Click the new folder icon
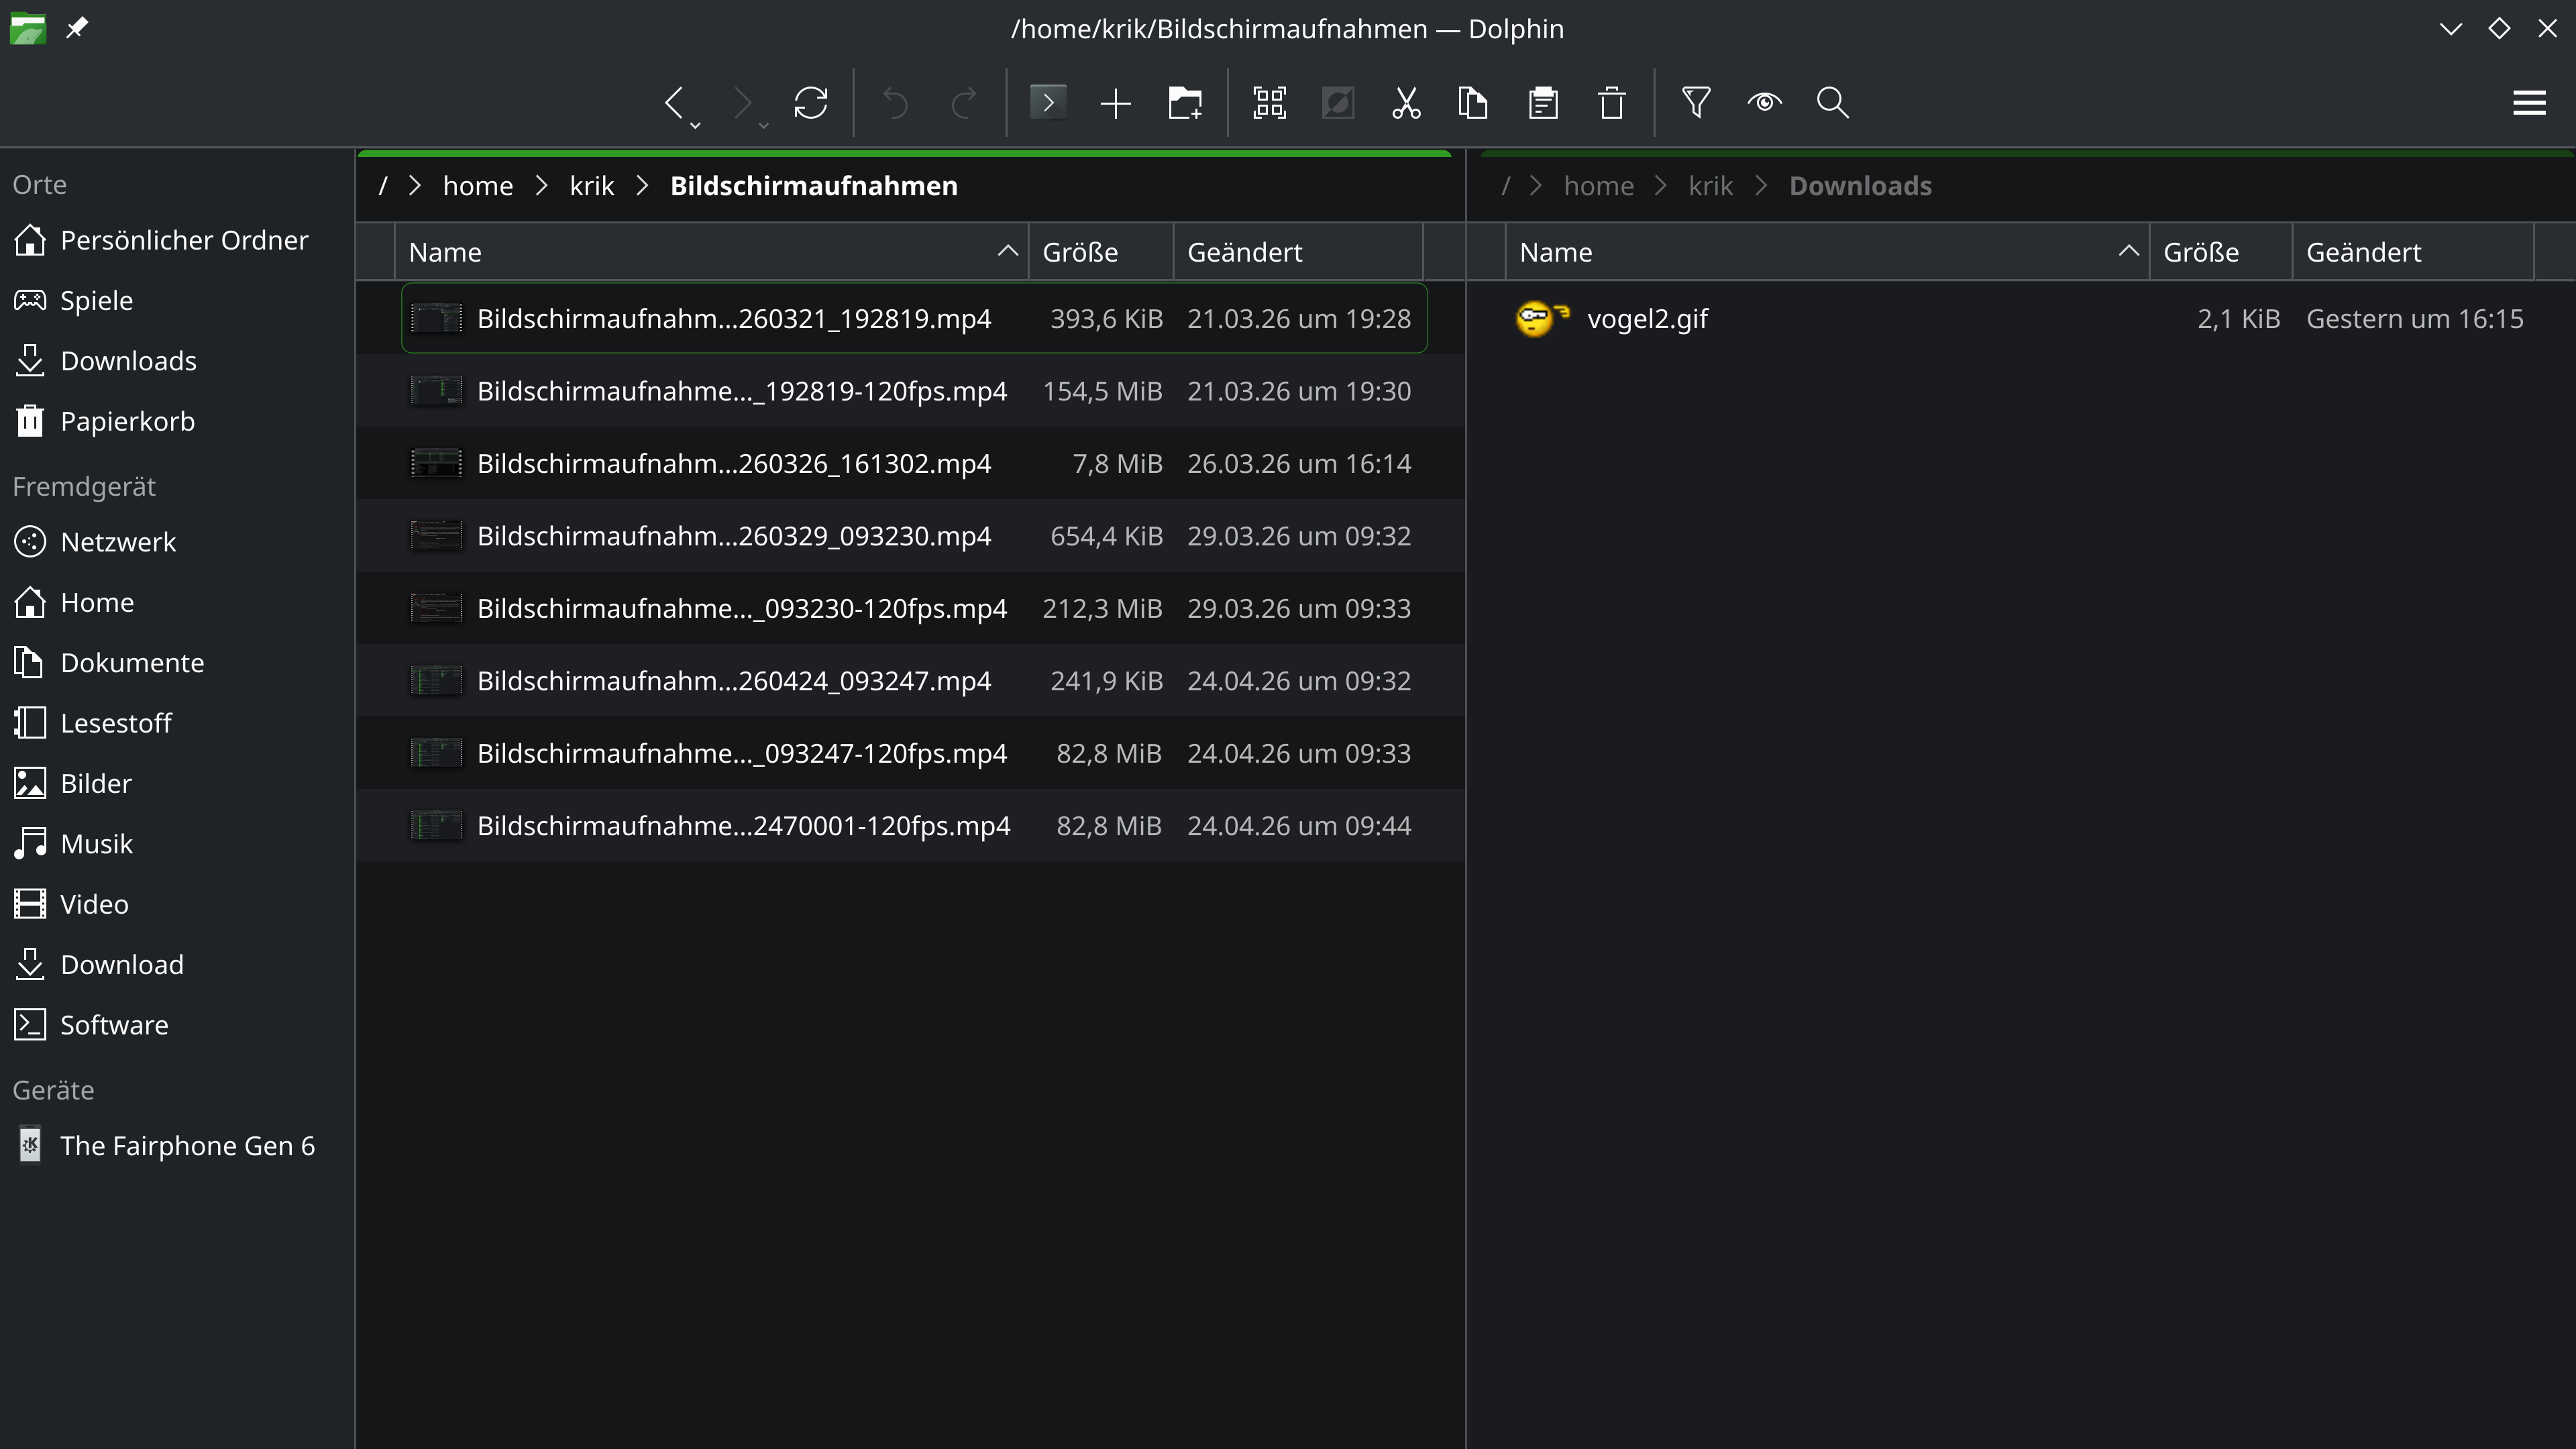Image resolution: width=2576 pixels, height=1449 pixels. point(1185,102)
